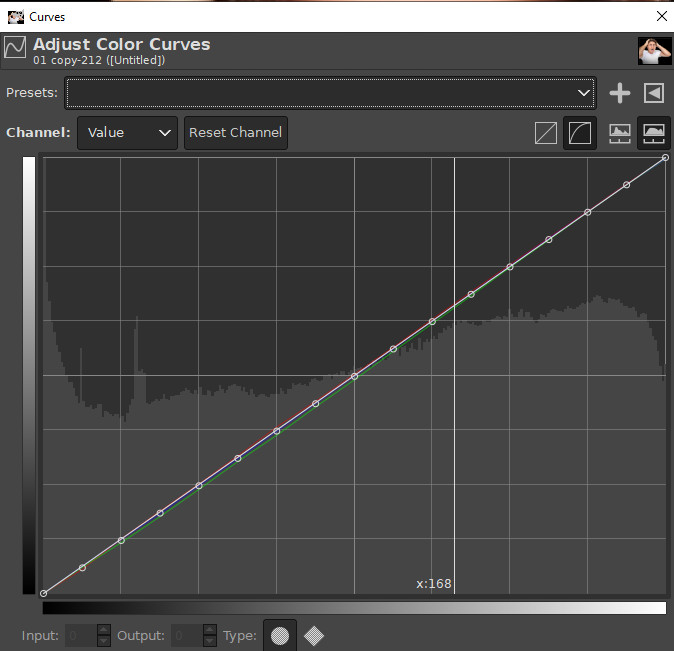This screenshot has height=651, width=674.
Task: Select linear light curve adjustment icon
Action: [546, 133]
